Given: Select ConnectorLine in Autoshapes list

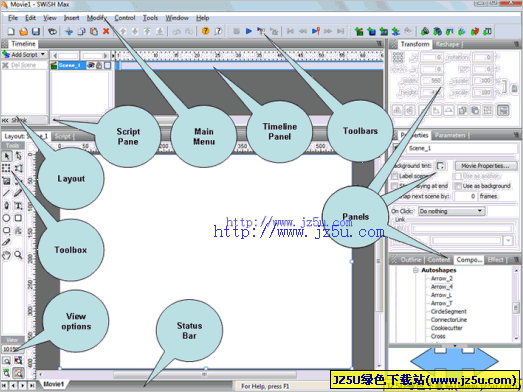Looking at the screenshot, I should tap(449, 320).
